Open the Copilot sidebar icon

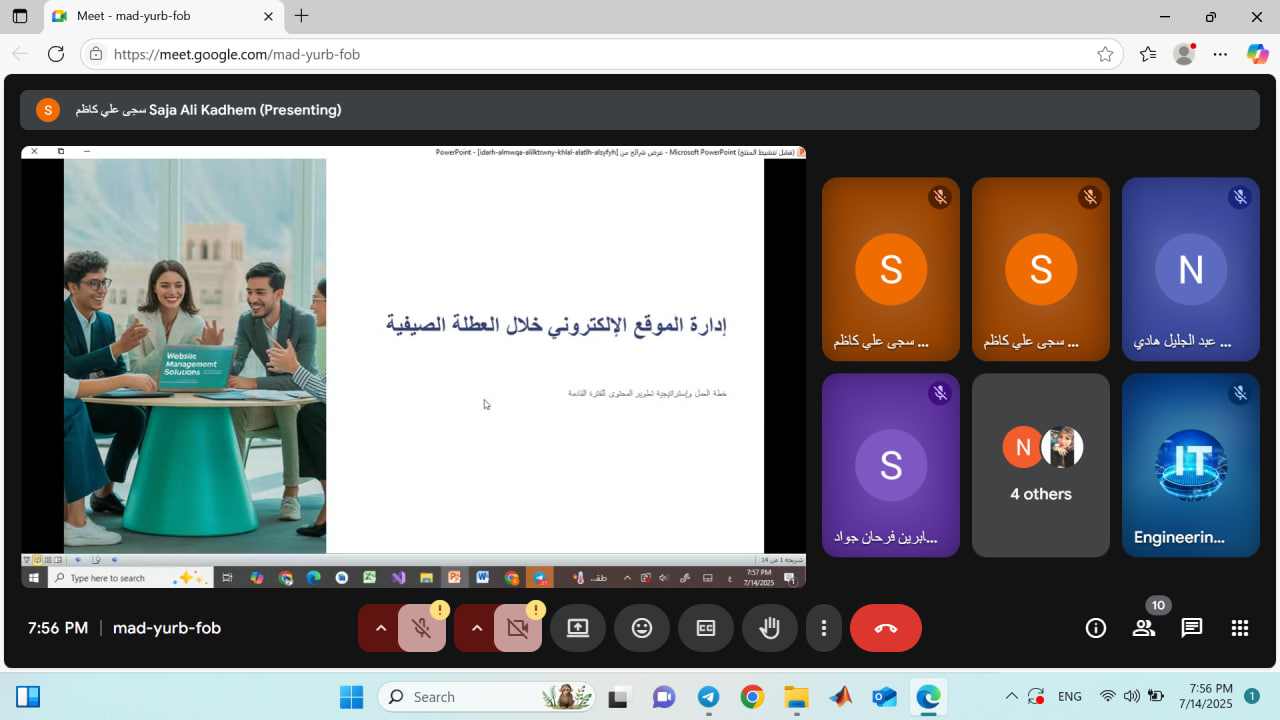tap(1257, 54)
